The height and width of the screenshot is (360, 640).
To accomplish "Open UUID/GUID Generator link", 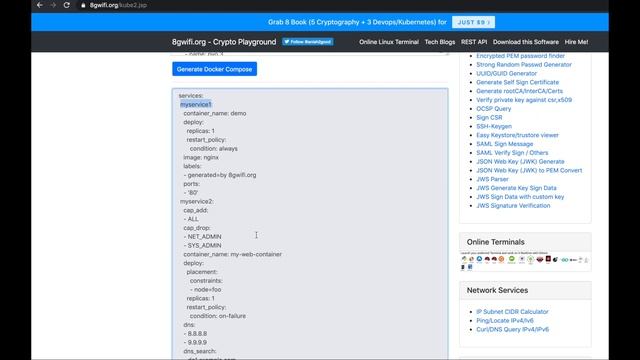I will tap(506, 73).
